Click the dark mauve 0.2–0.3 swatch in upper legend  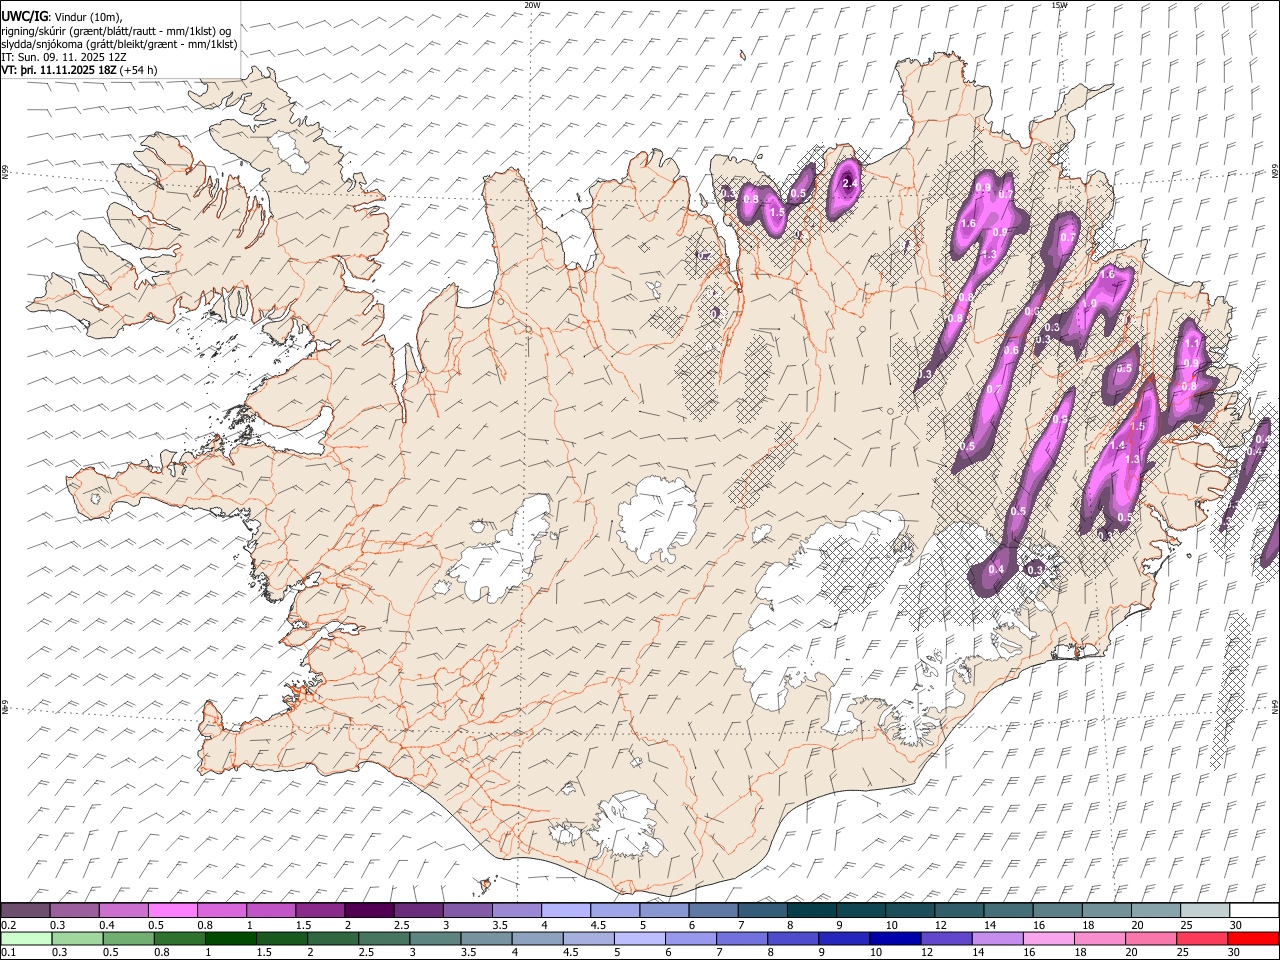(26, 911)
